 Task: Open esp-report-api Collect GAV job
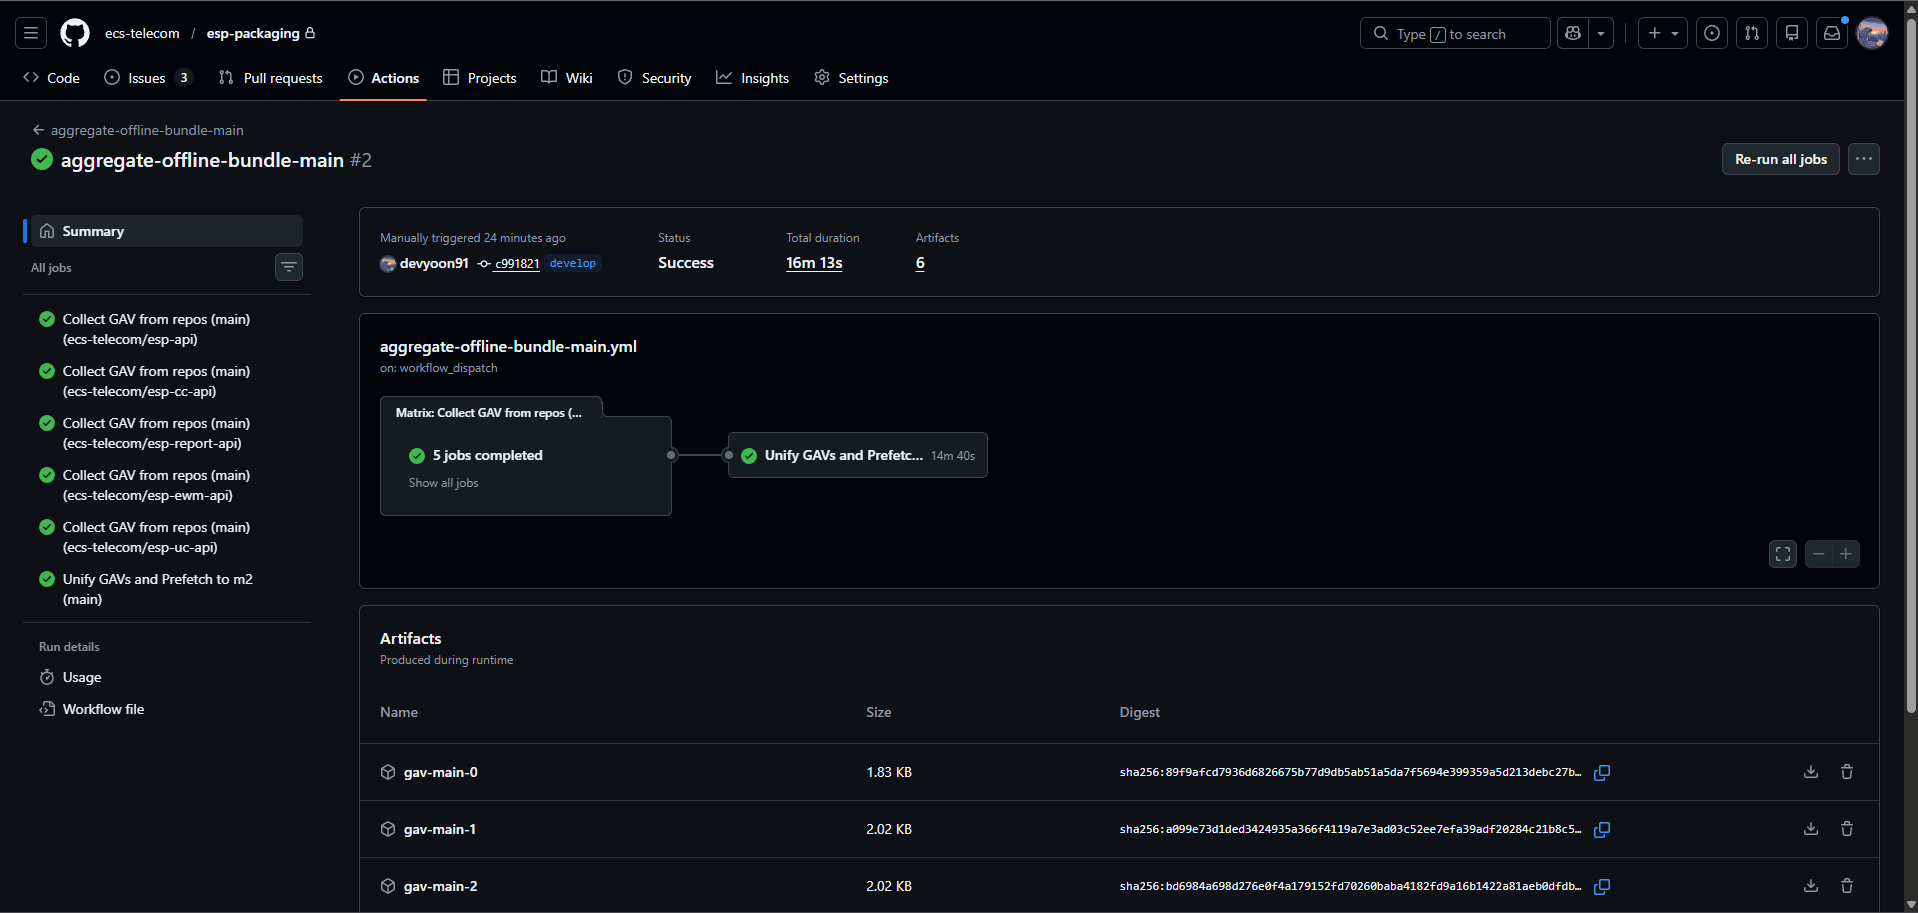[166, 433]
